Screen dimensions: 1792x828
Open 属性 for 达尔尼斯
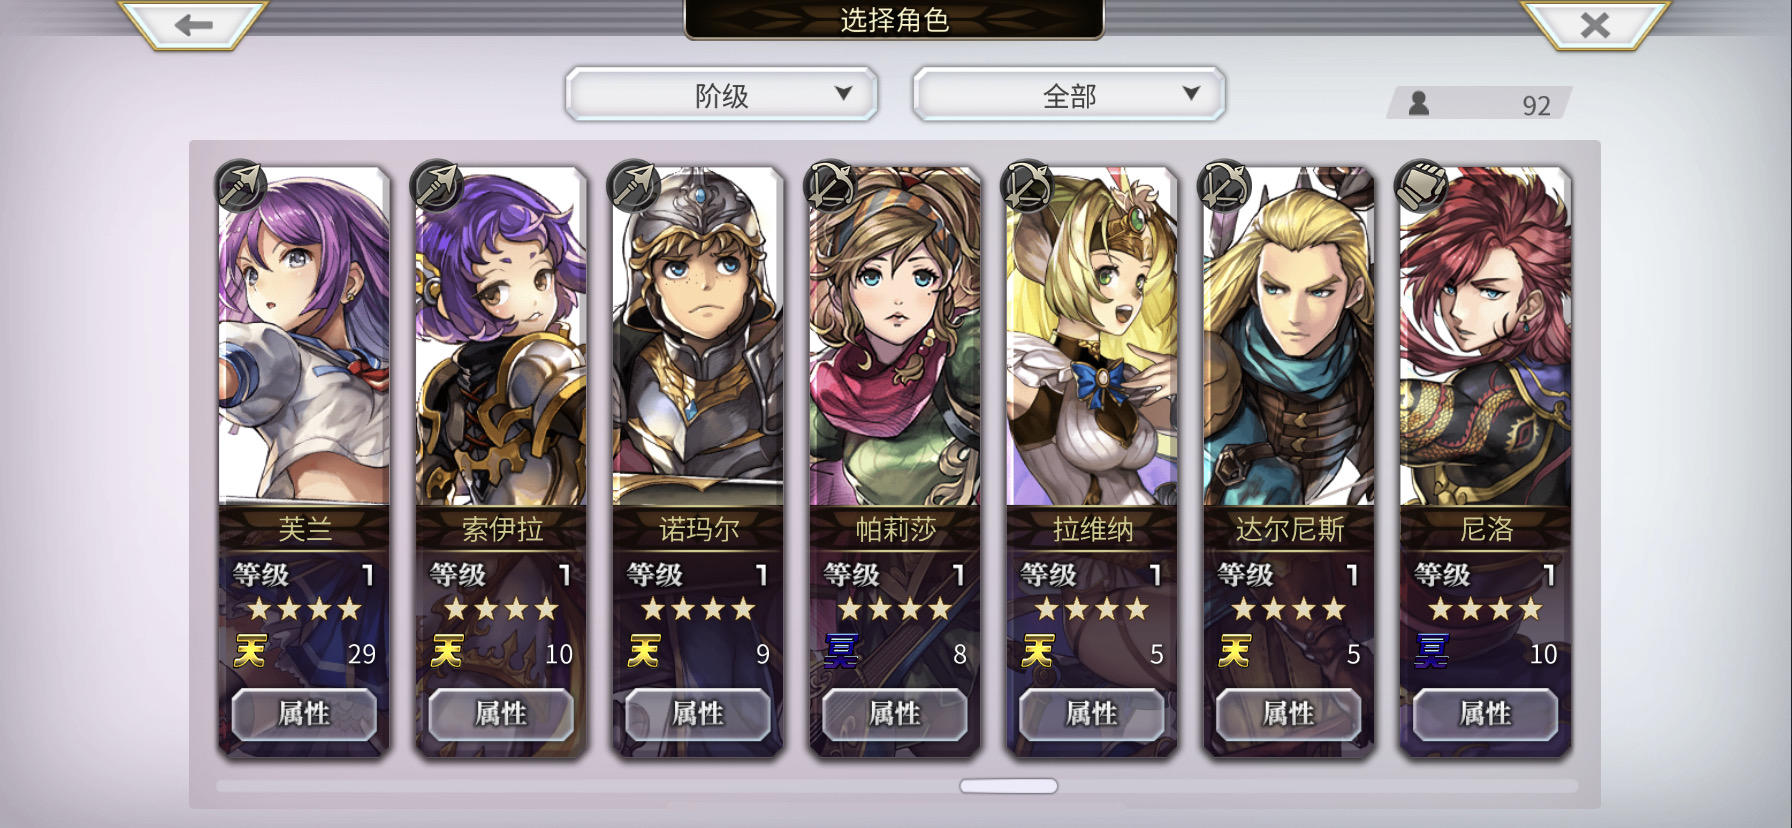coord(1289,714)
